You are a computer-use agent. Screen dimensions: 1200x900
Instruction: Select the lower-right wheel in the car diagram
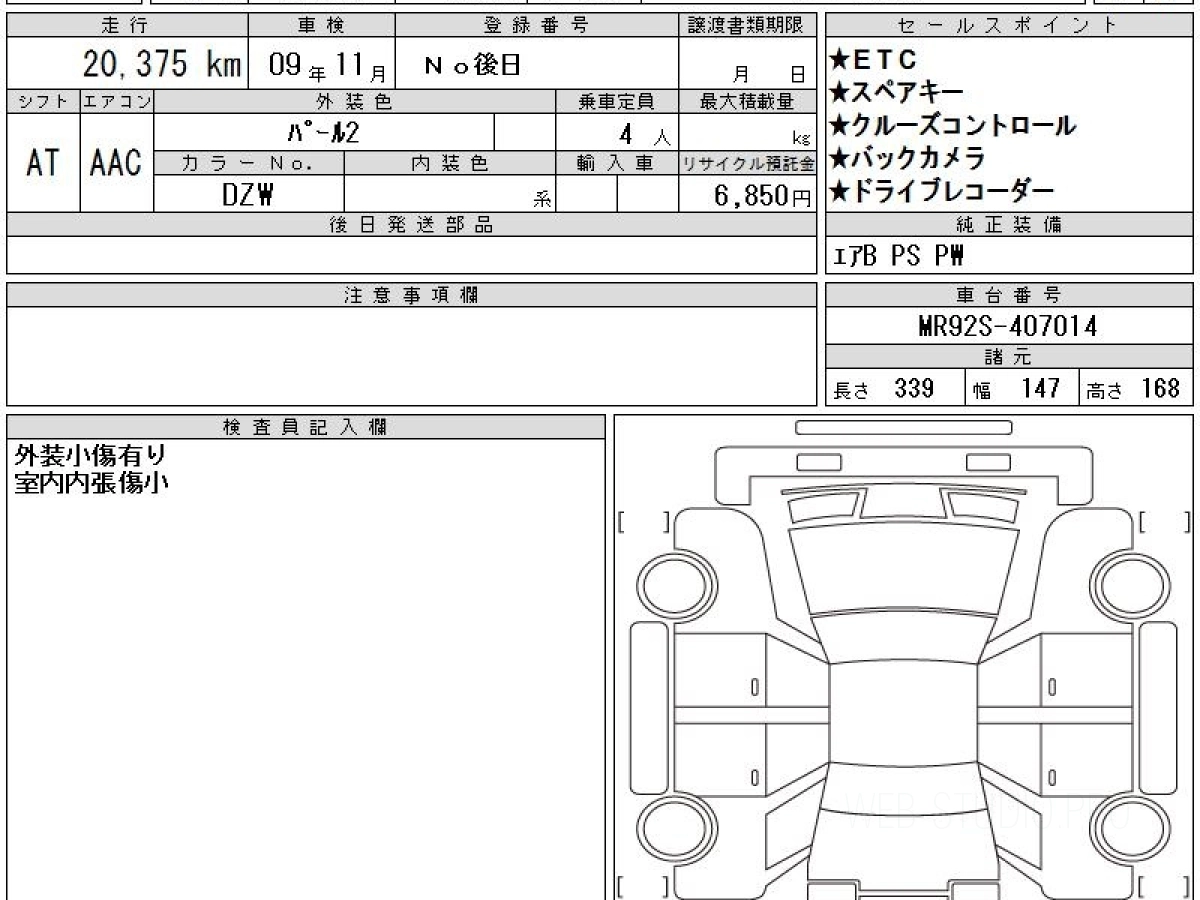point(1128,826)
